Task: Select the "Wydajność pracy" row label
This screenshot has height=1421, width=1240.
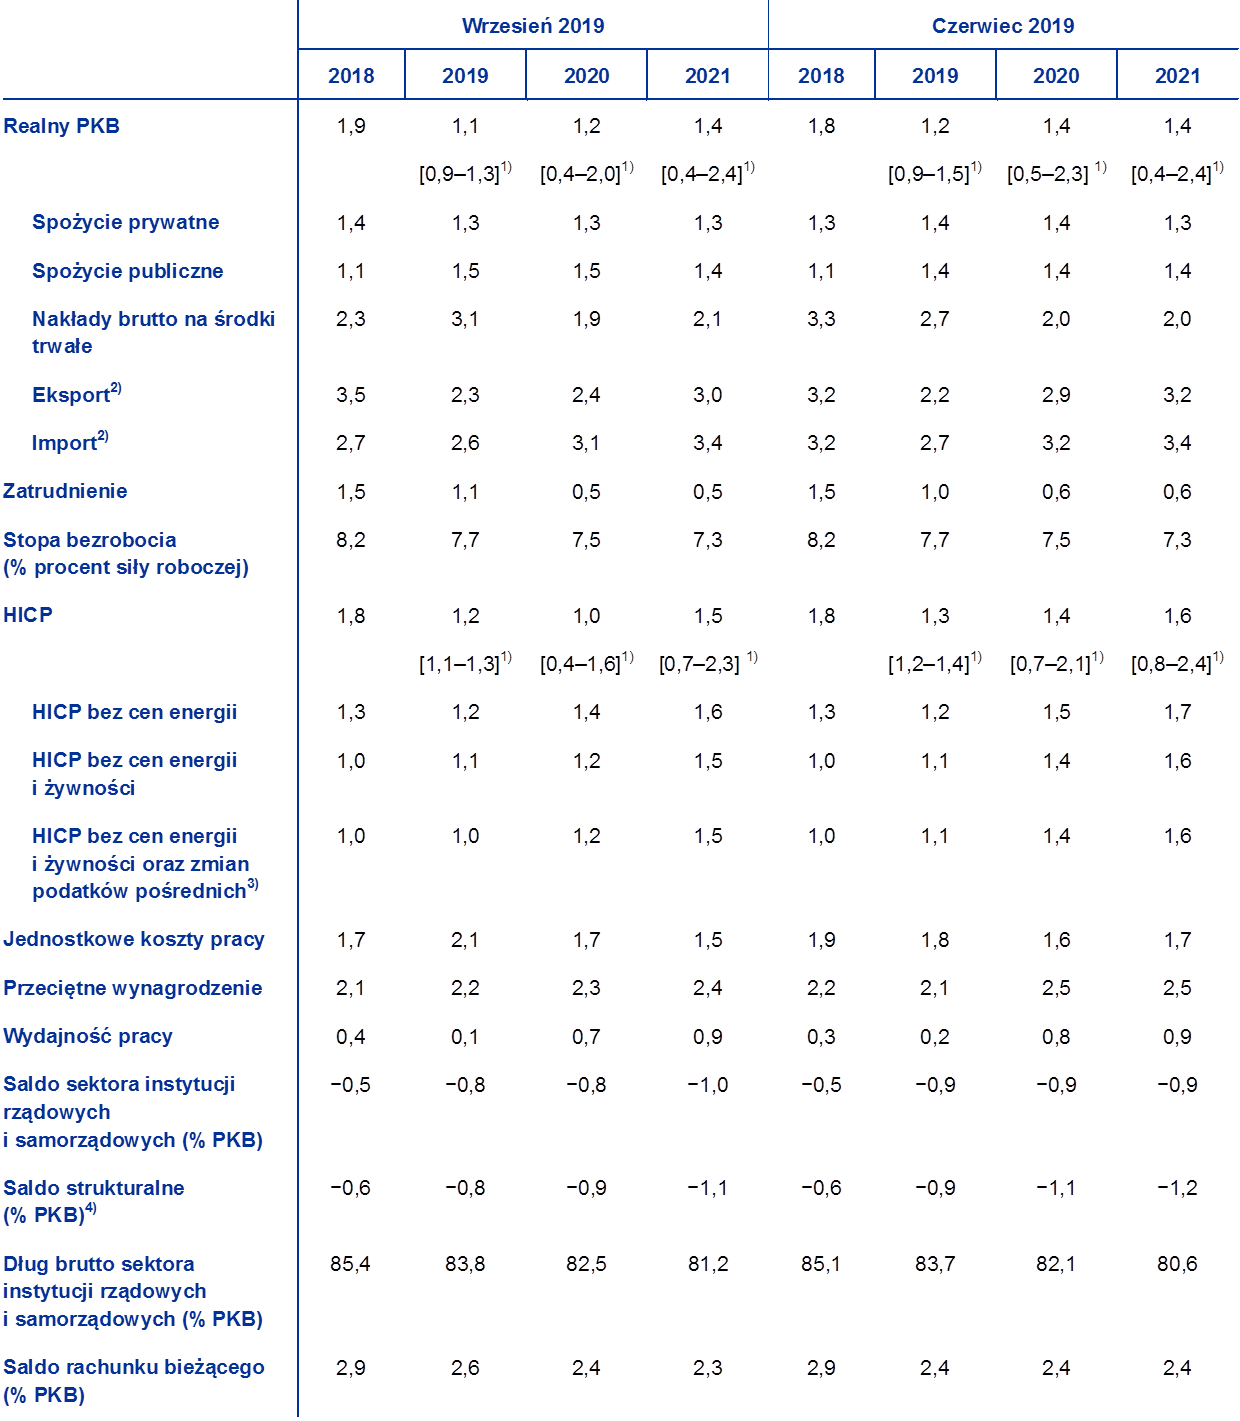Action: tap(88, 1036)
